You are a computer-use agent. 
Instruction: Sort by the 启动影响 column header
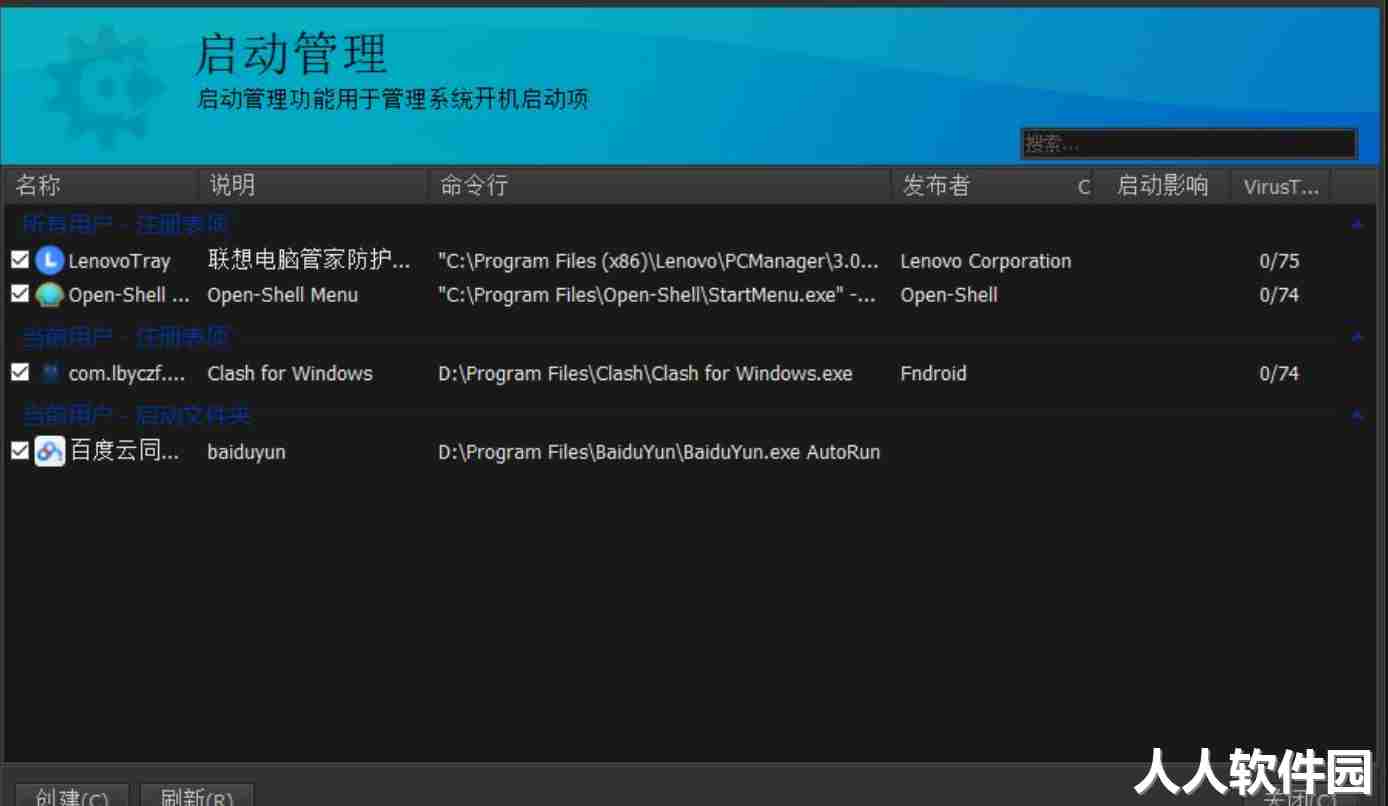pyautogui.click(x=1162, y=186)
